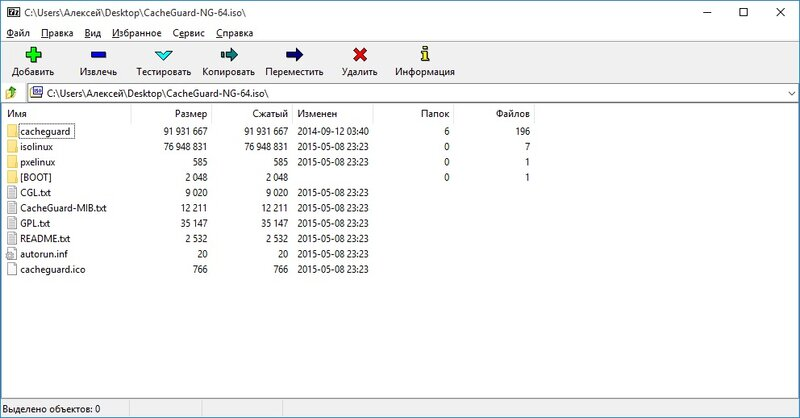The height and width of the screenshot is (418, 800).
Task: Select the CGL.txt file name
Action: (35, 193)
